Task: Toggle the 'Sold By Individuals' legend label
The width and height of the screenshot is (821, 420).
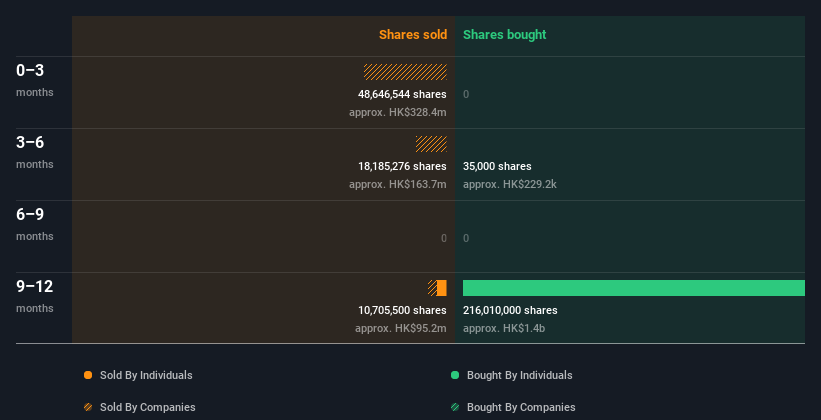Action: (x=146, y=375)
